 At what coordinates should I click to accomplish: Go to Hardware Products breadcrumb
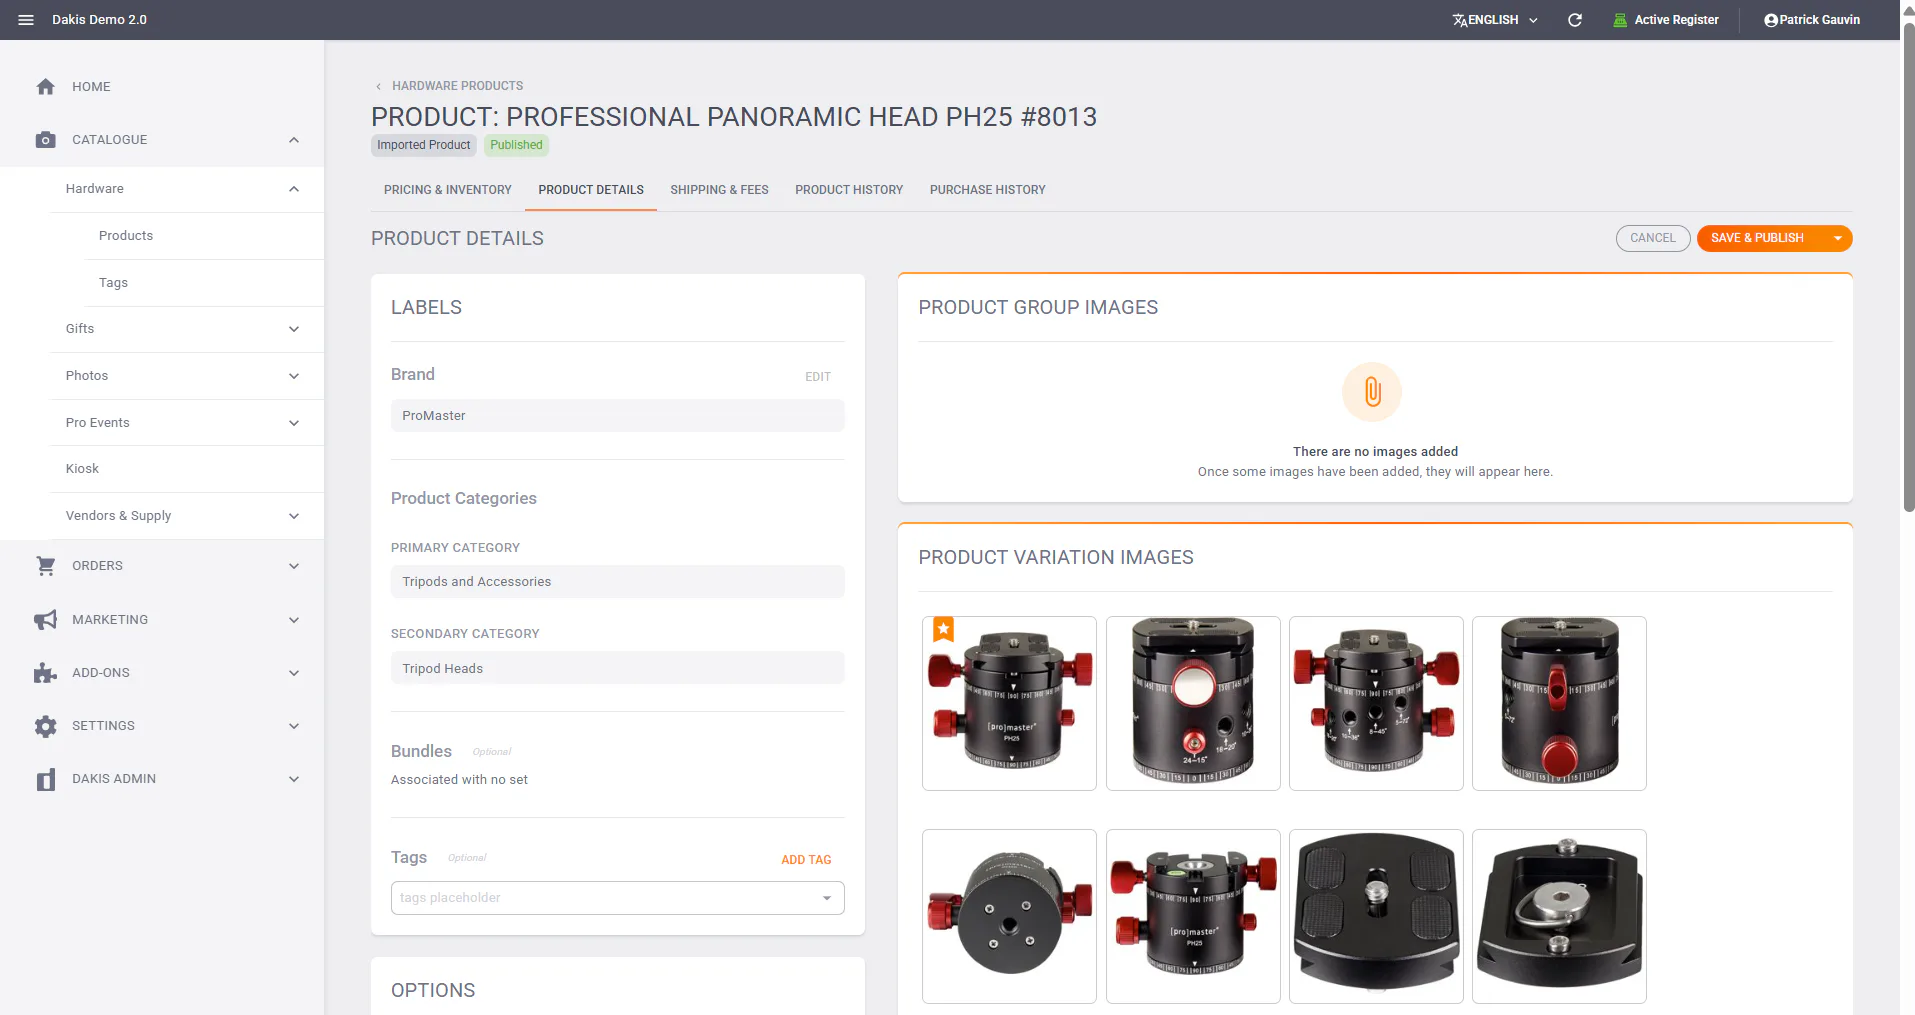pyautogui.click(x=457, y=86)
